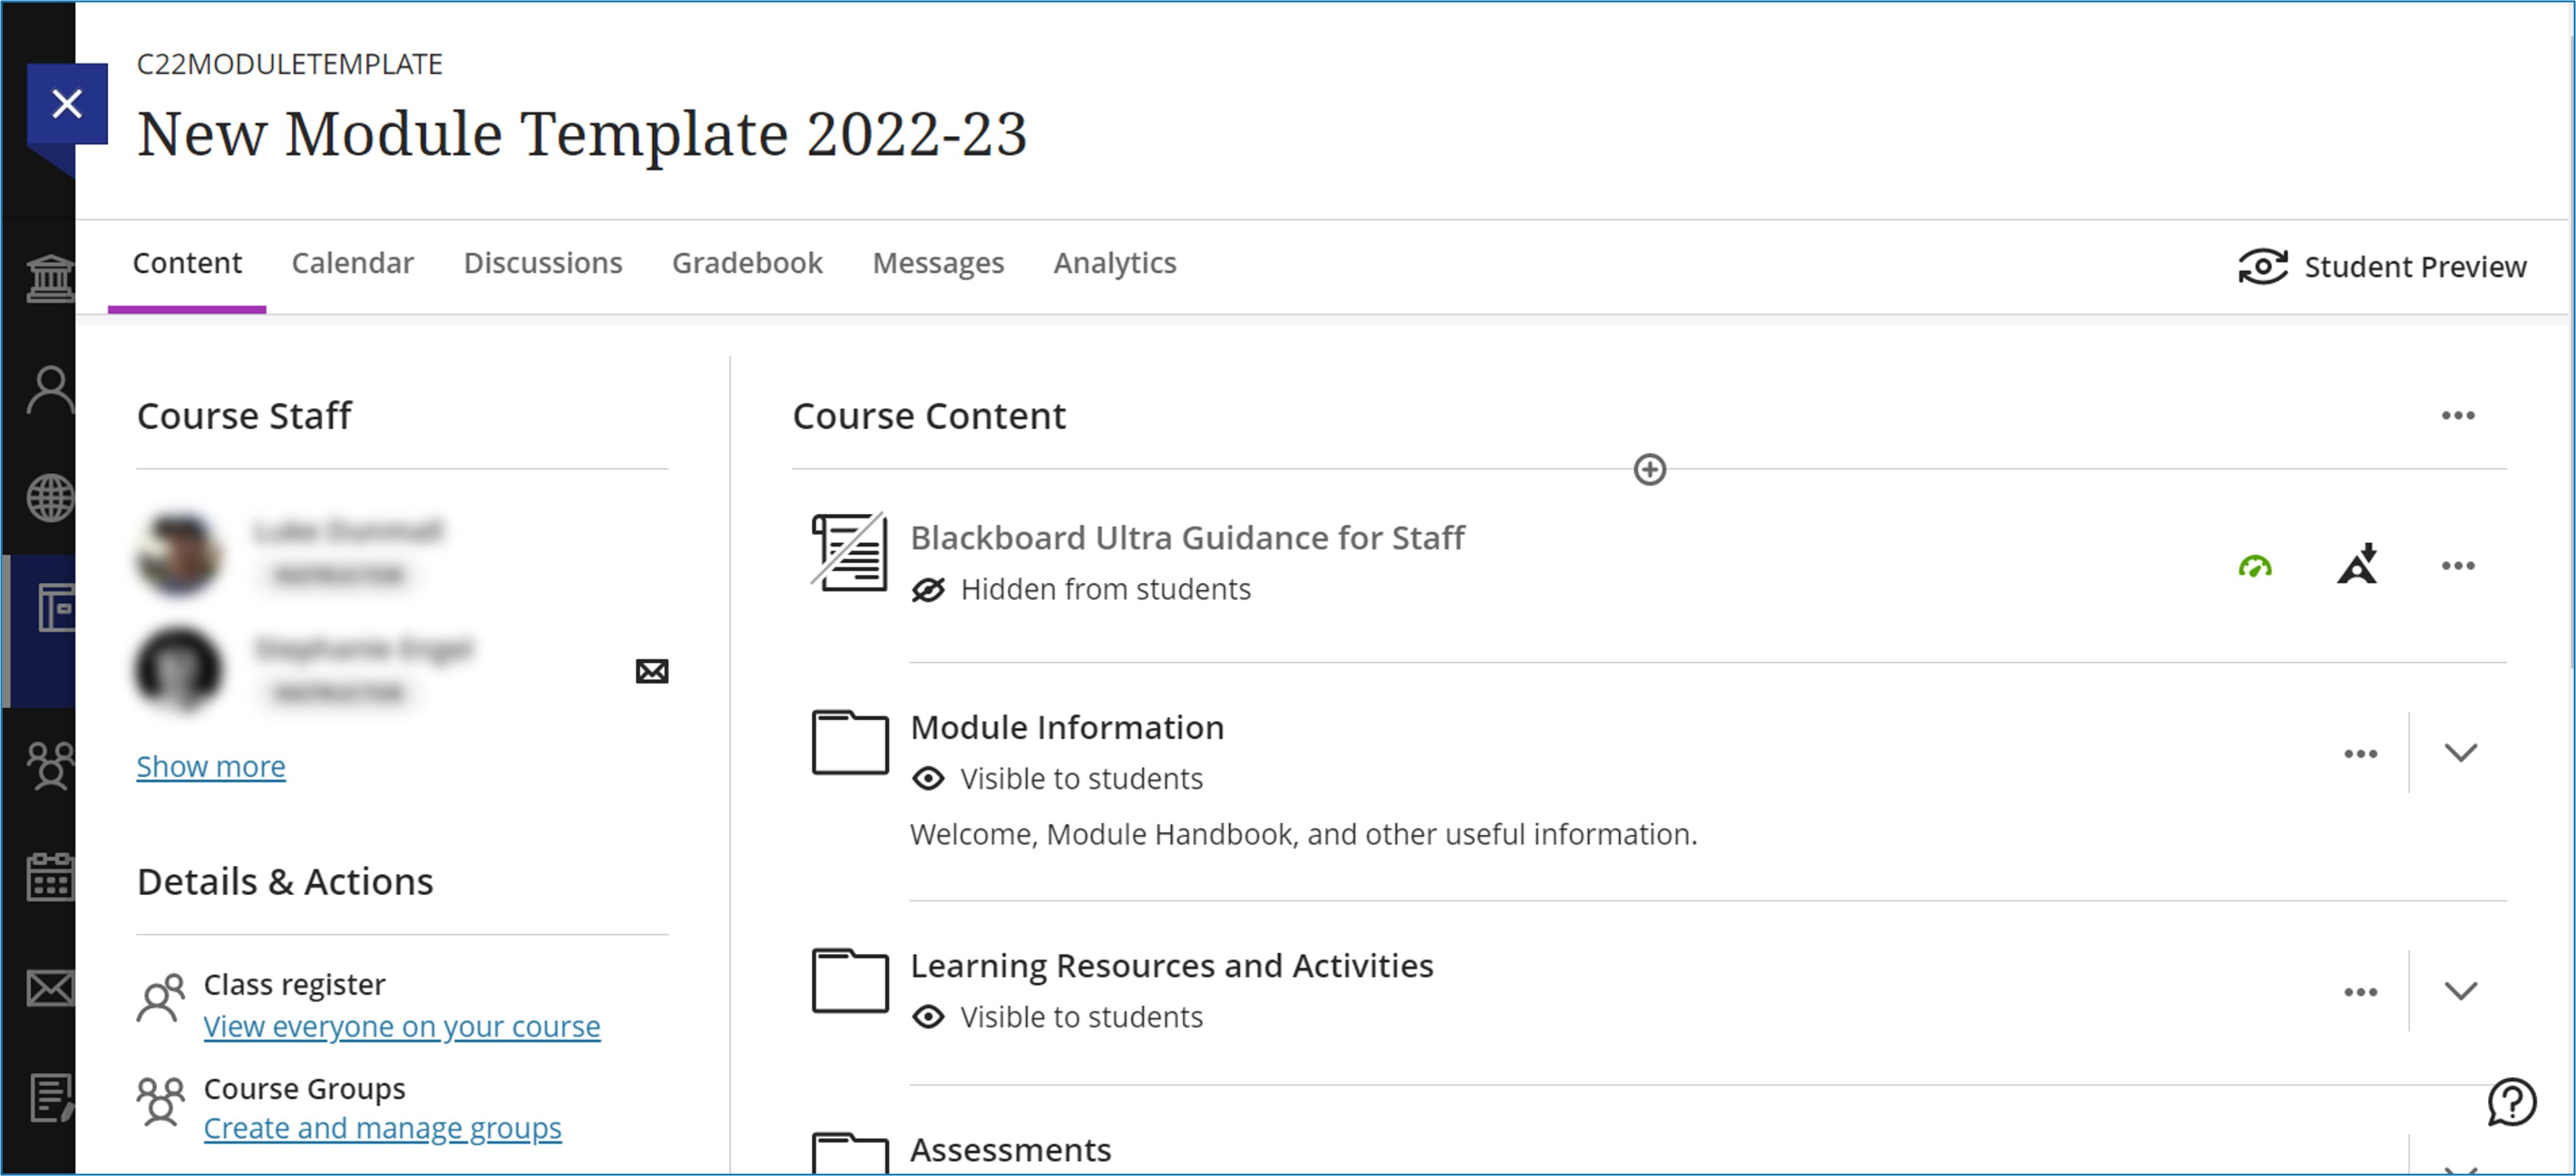Click the Activity Stream globe icon
Screen dimensions: 2576x1176
[49, 498]
